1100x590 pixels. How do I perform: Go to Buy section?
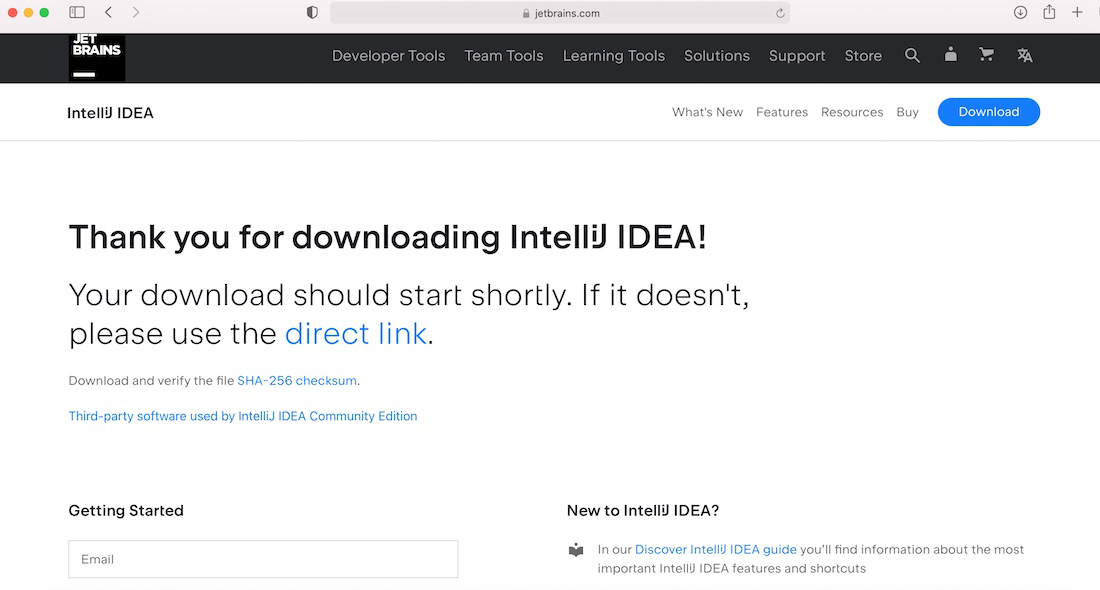[x=907, y=112]
